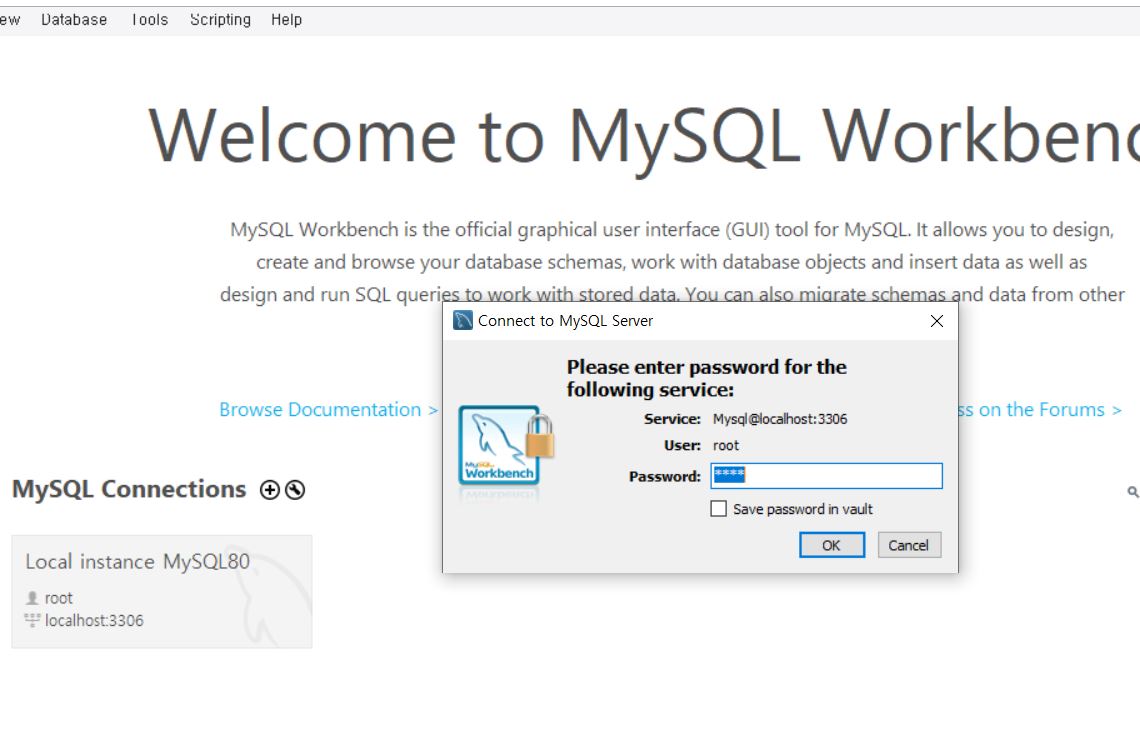Viewport: 1140px width, 743px height.
Task: Click the dialog title bar dolphin icon
Action: pos(462,320)
